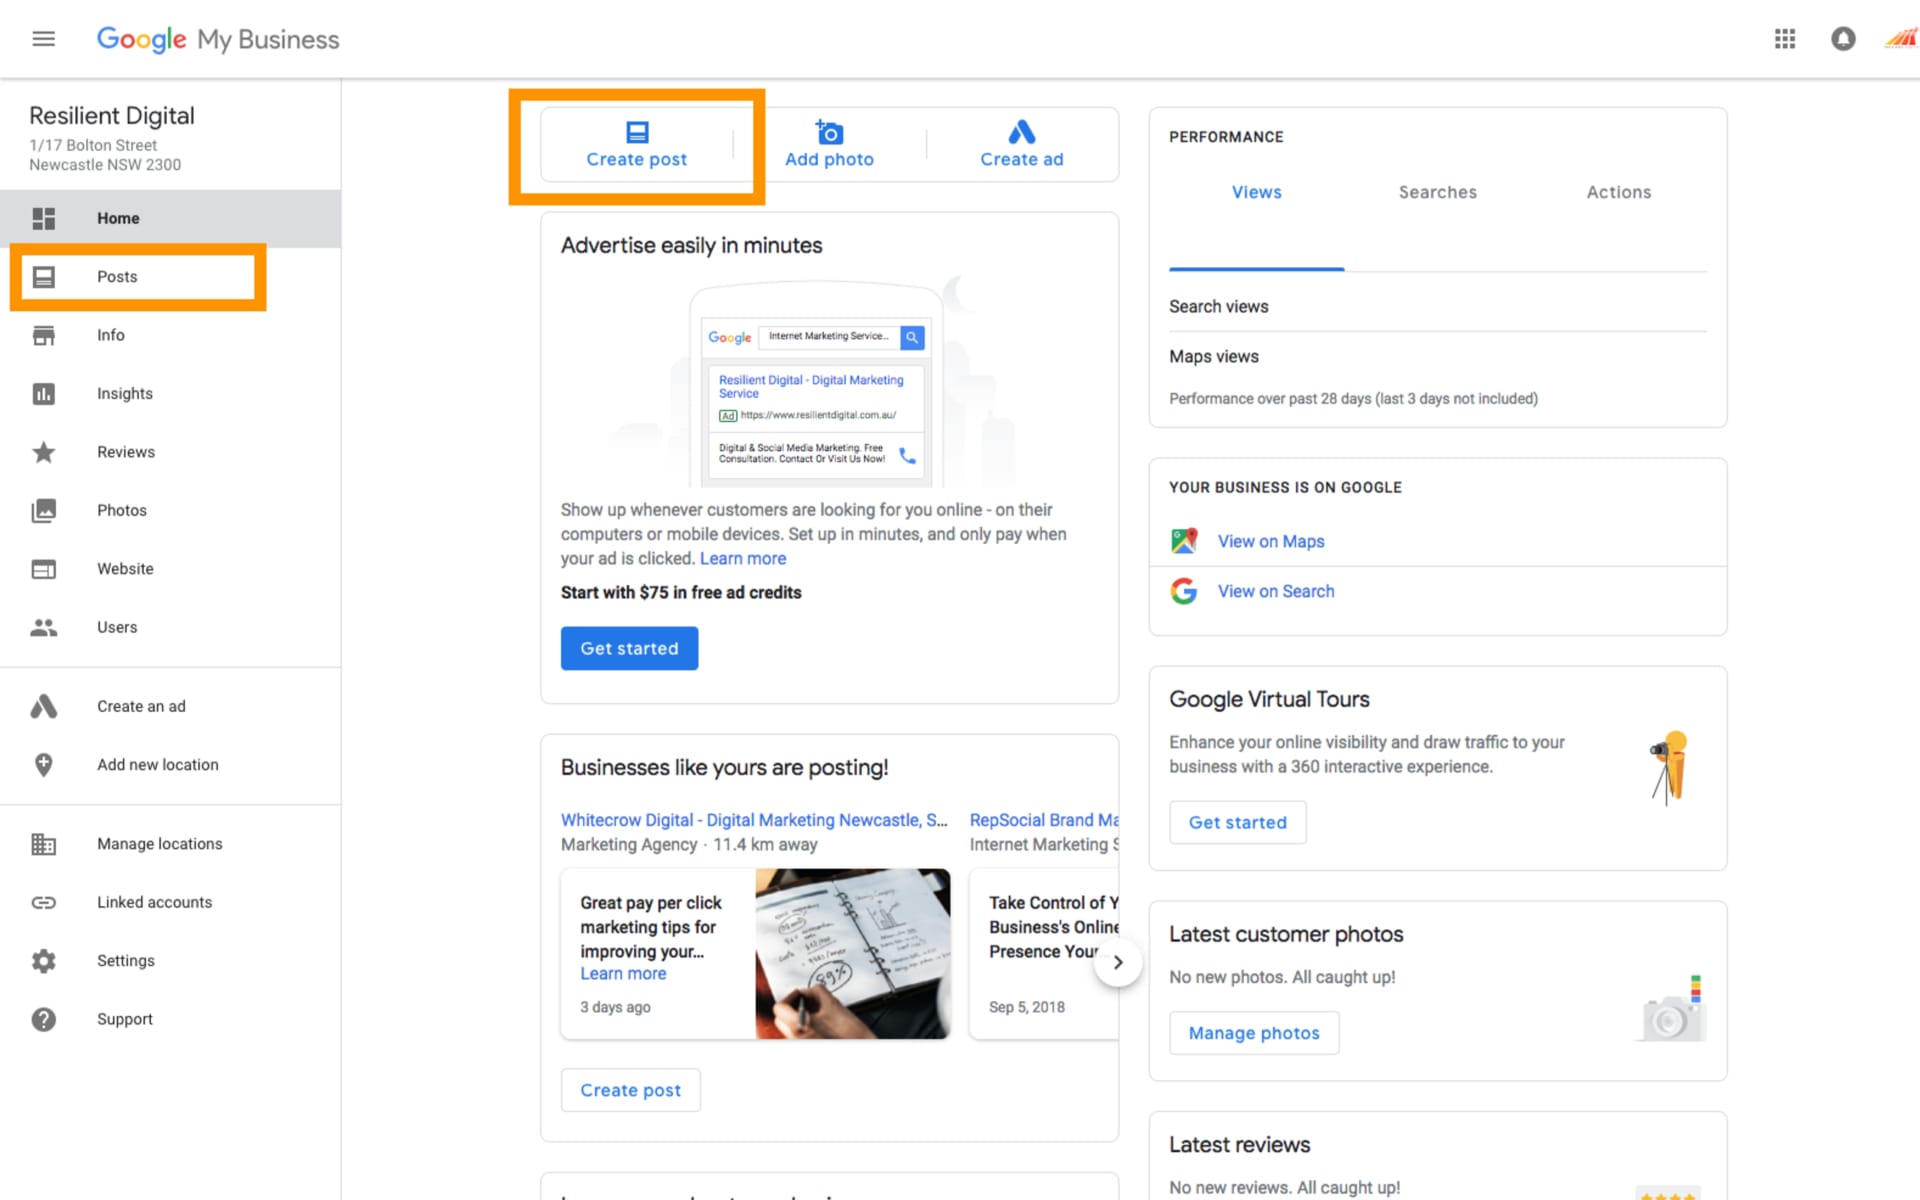Click the Linked accounts link icon
This screenshot has height=1200, width=1920.
[x=43, y=902]
